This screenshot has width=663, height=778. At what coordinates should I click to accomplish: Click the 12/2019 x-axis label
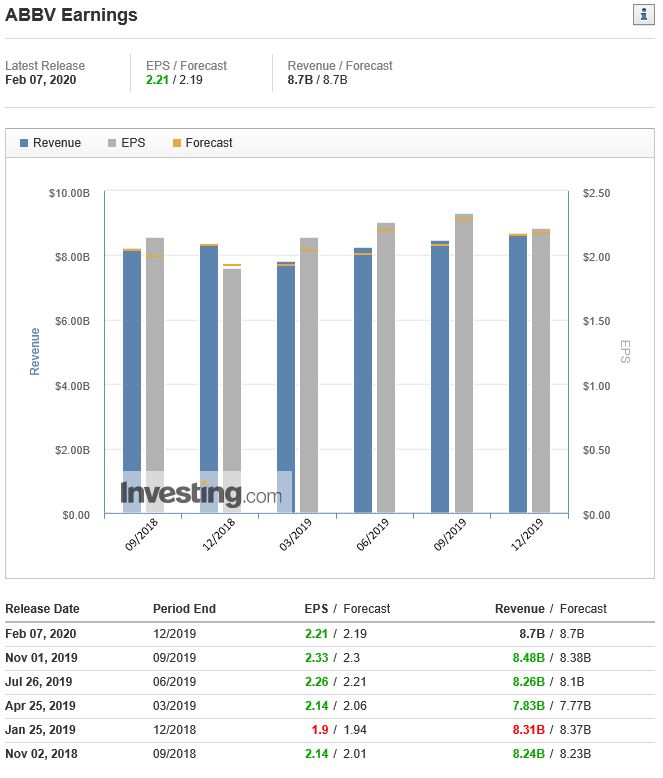click(x=528, y=534)
